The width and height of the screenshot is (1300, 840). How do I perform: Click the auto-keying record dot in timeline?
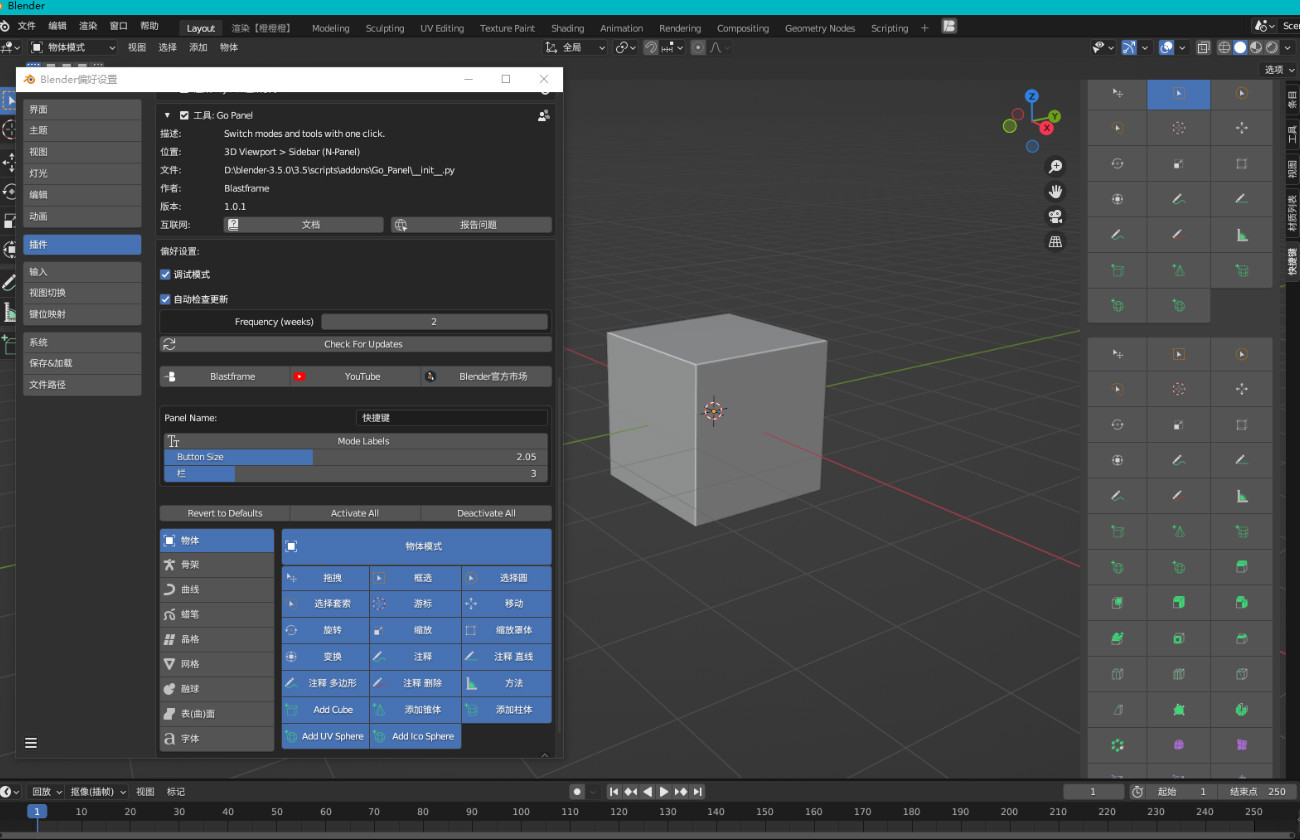point(576,792)
